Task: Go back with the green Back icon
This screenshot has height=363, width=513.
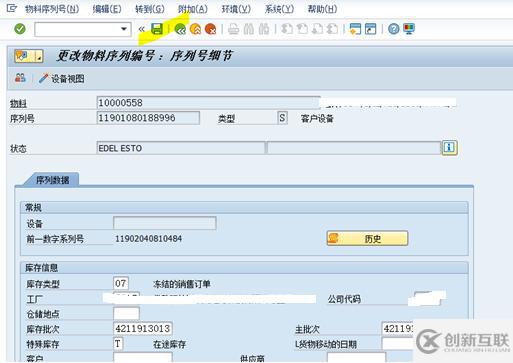Action: pos(180,29)
